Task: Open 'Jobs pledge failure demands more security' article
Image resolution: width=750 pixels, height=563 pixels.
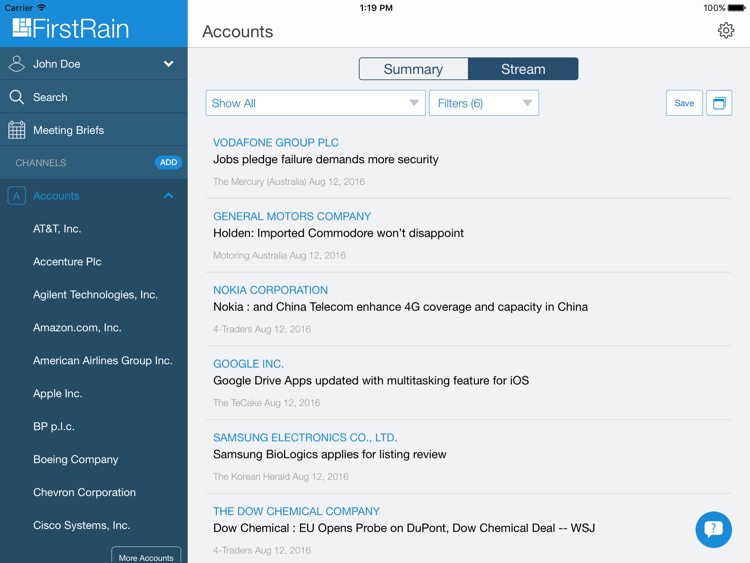Action: coord(325,159)
